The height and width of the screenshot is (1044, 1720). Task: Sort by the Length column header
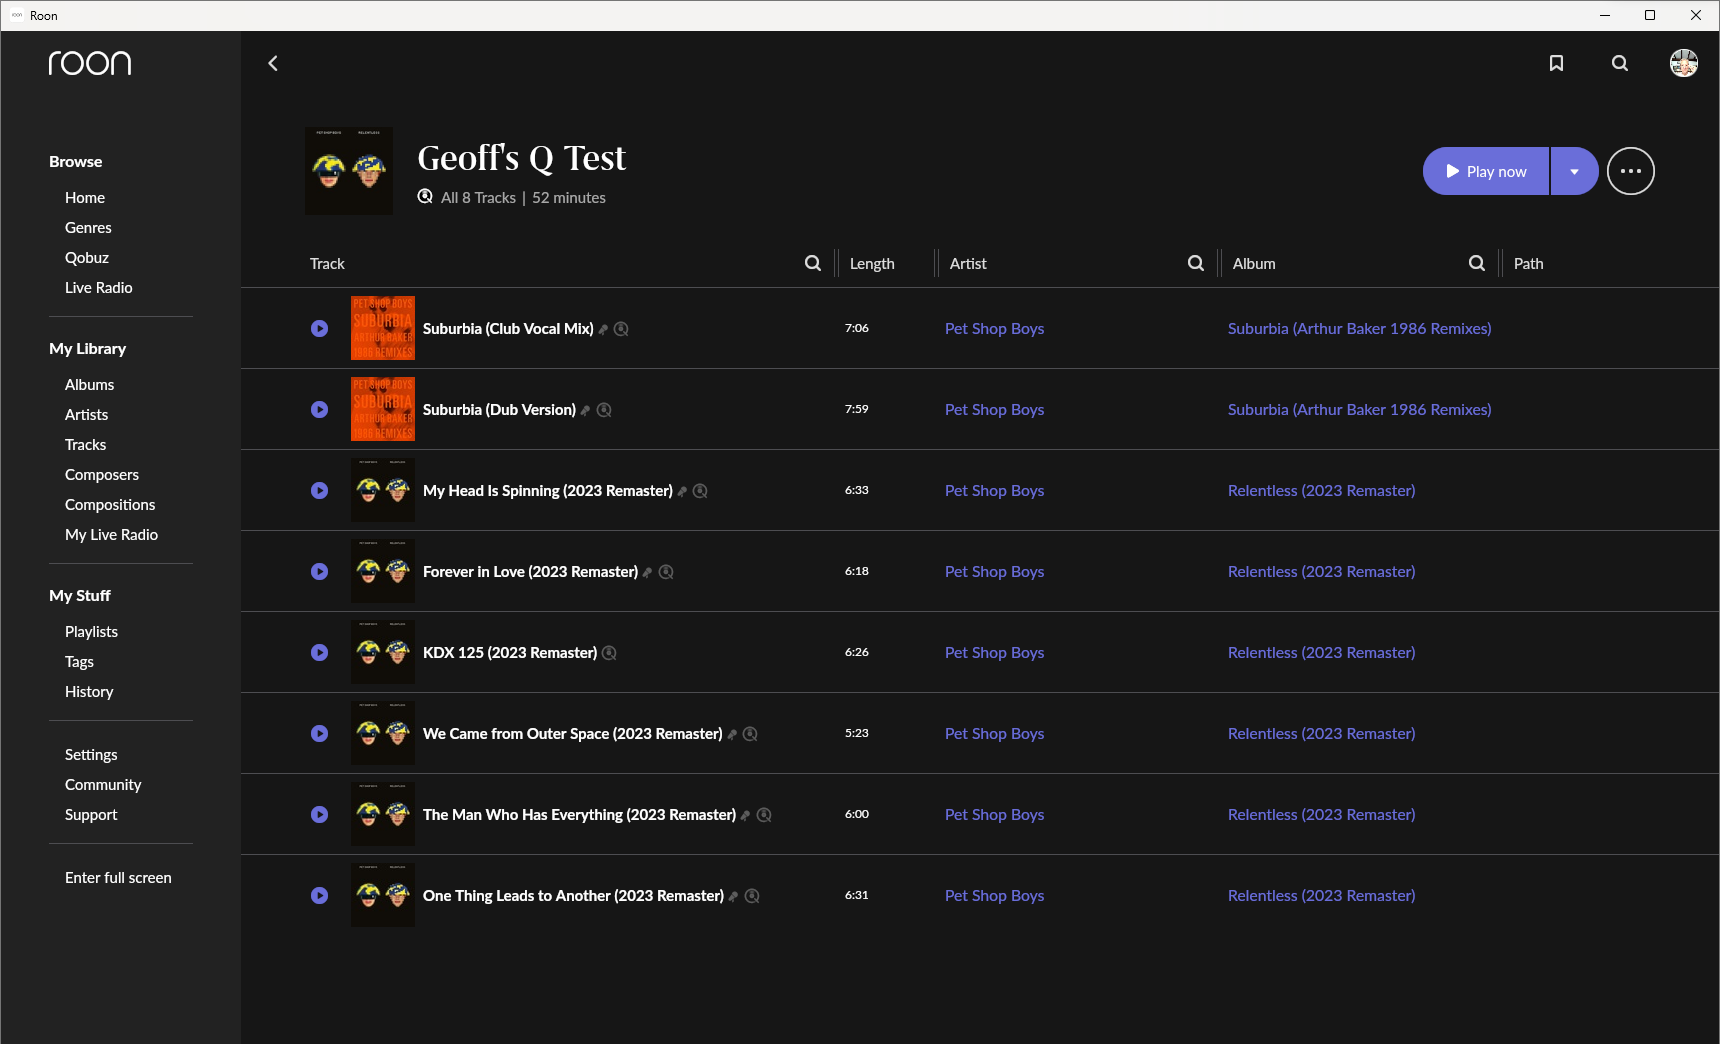pos(872,264)
